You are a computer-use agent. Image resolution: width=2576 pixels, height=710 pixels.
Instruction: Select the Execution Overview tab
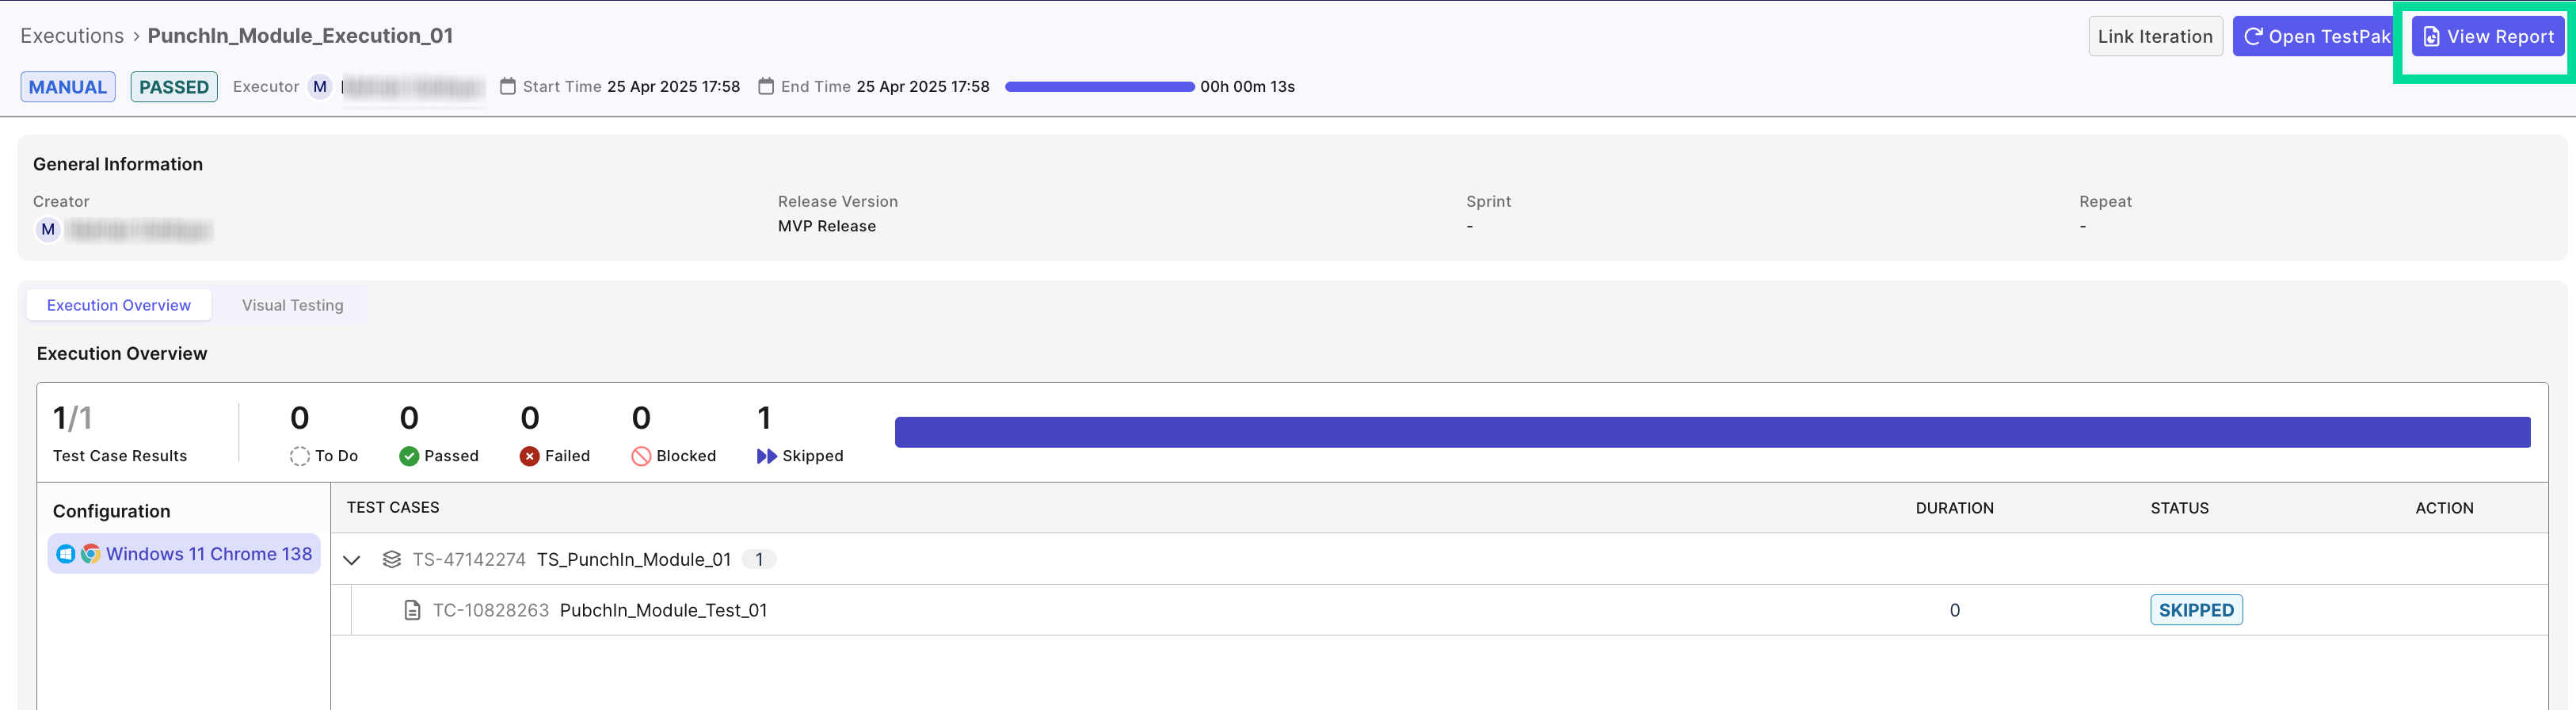[x=119, y=305]
